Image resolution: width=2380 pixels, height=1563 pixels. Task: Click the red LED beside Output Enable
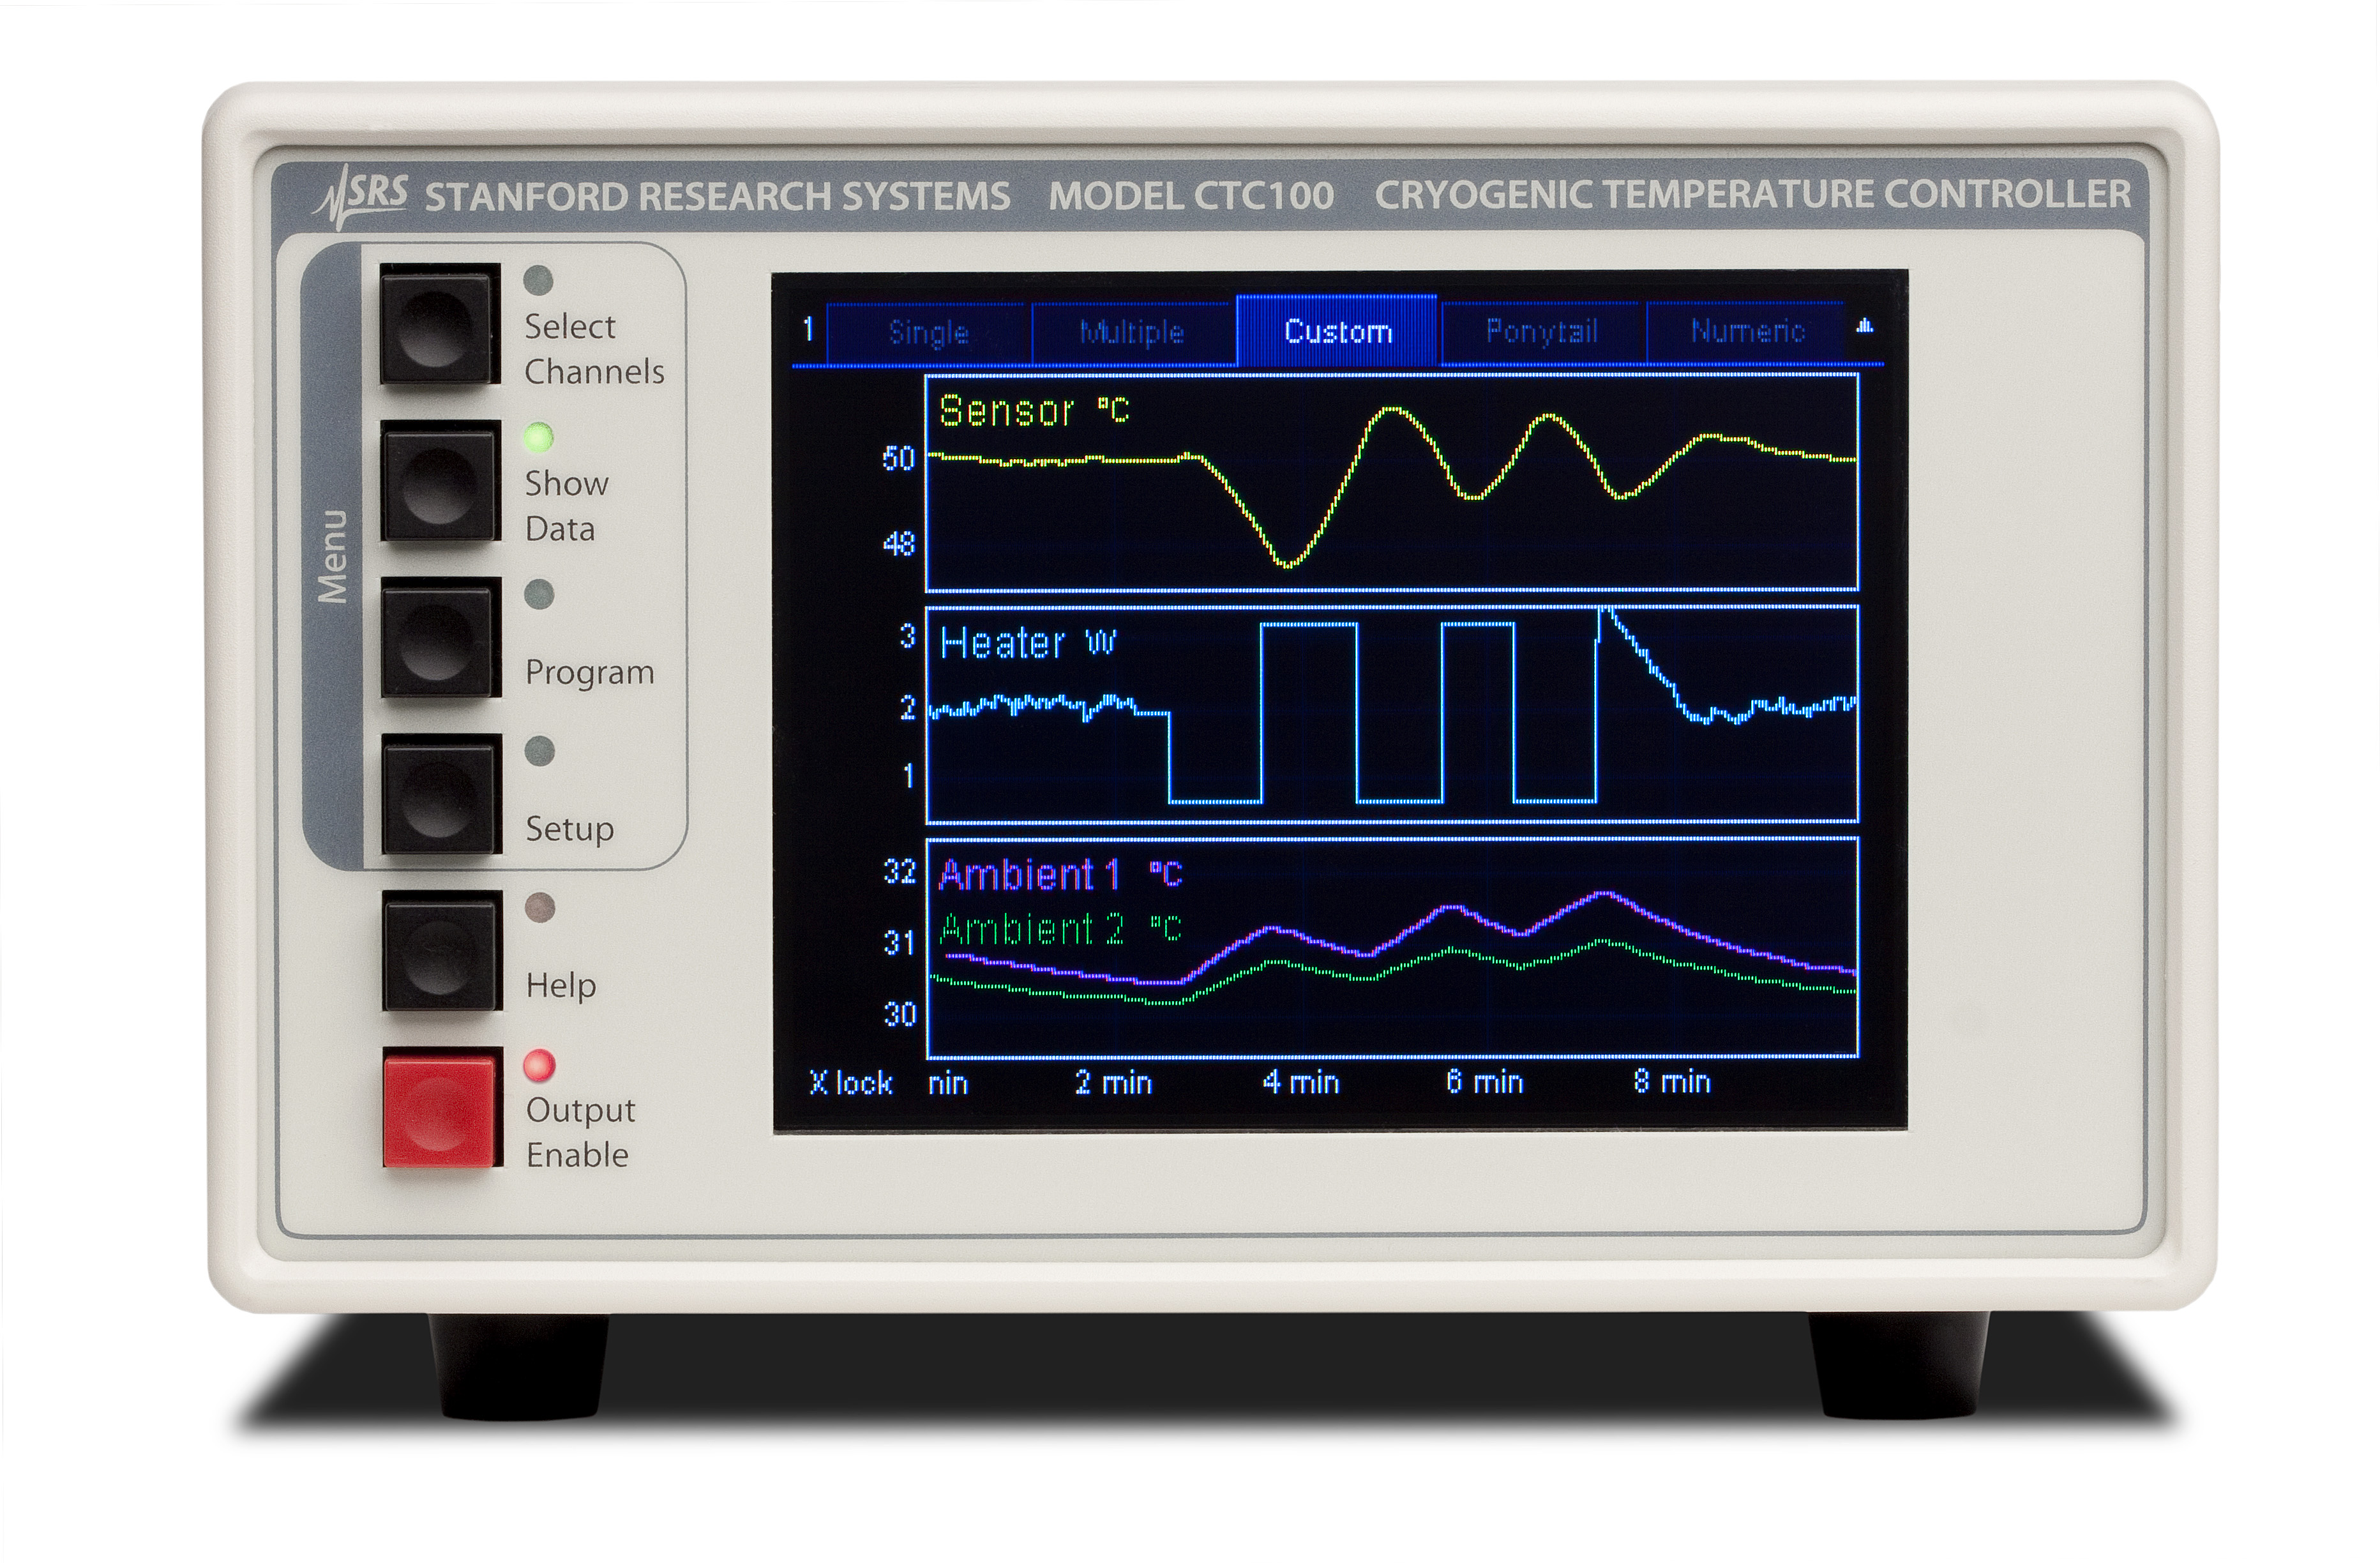539,1066
